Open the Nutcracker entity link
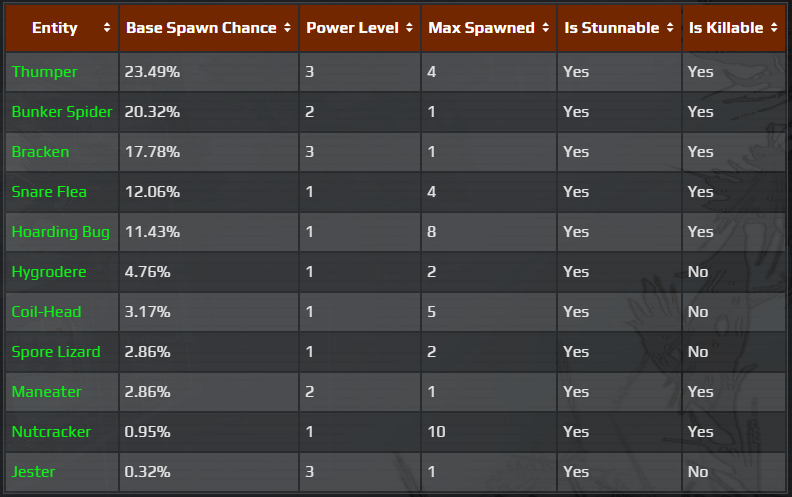 point(51,432)
